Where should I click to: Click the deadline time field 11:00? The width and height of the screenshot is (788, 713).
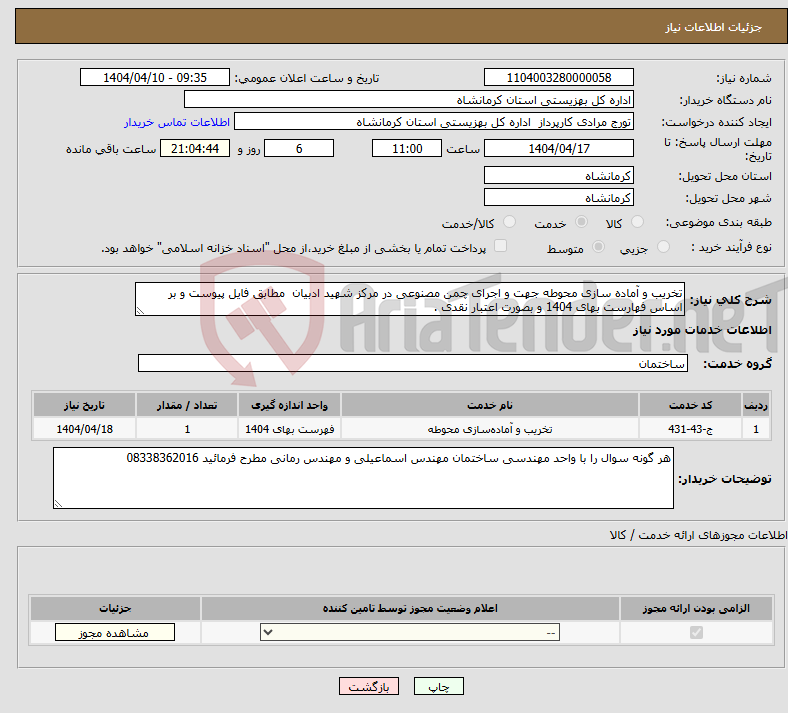point(407,148)
